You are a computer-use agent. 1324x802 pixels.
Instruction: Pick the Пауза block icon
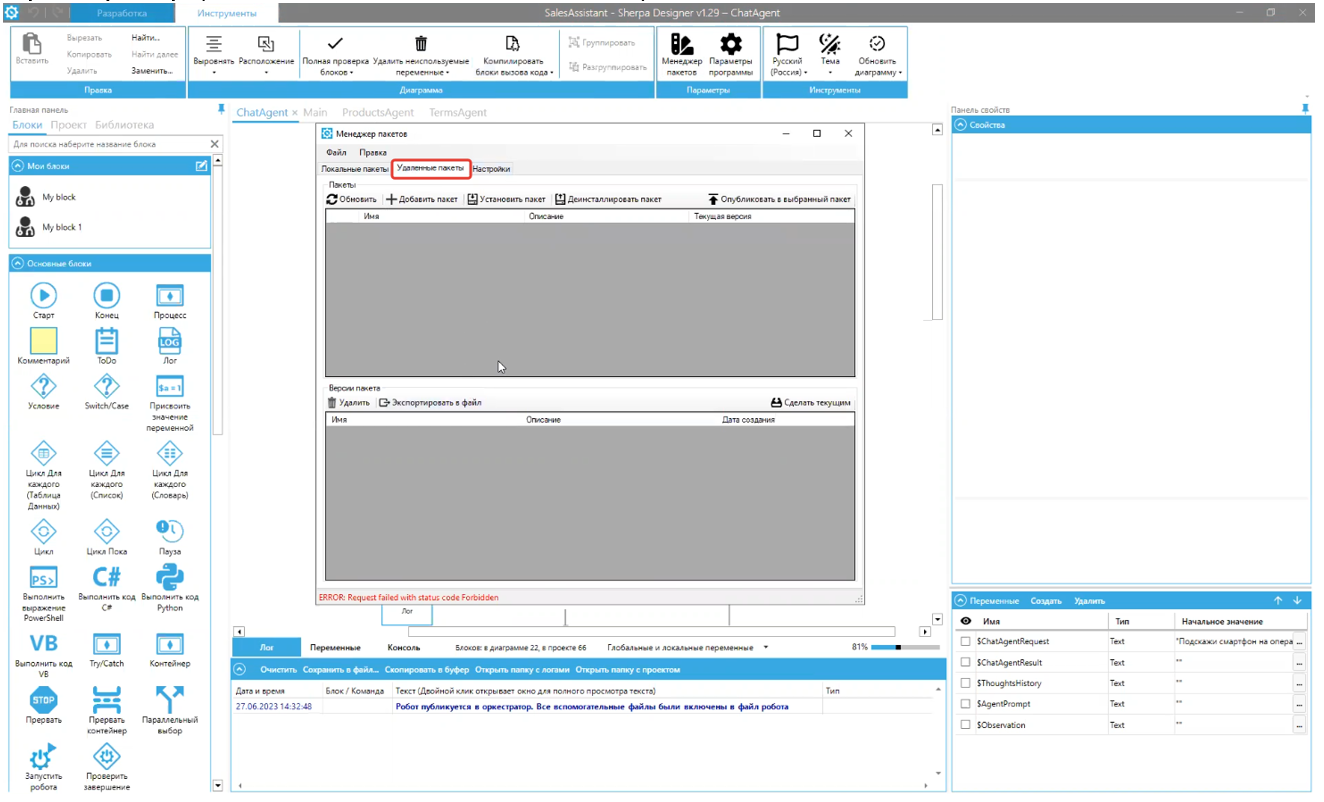point(170,531)
